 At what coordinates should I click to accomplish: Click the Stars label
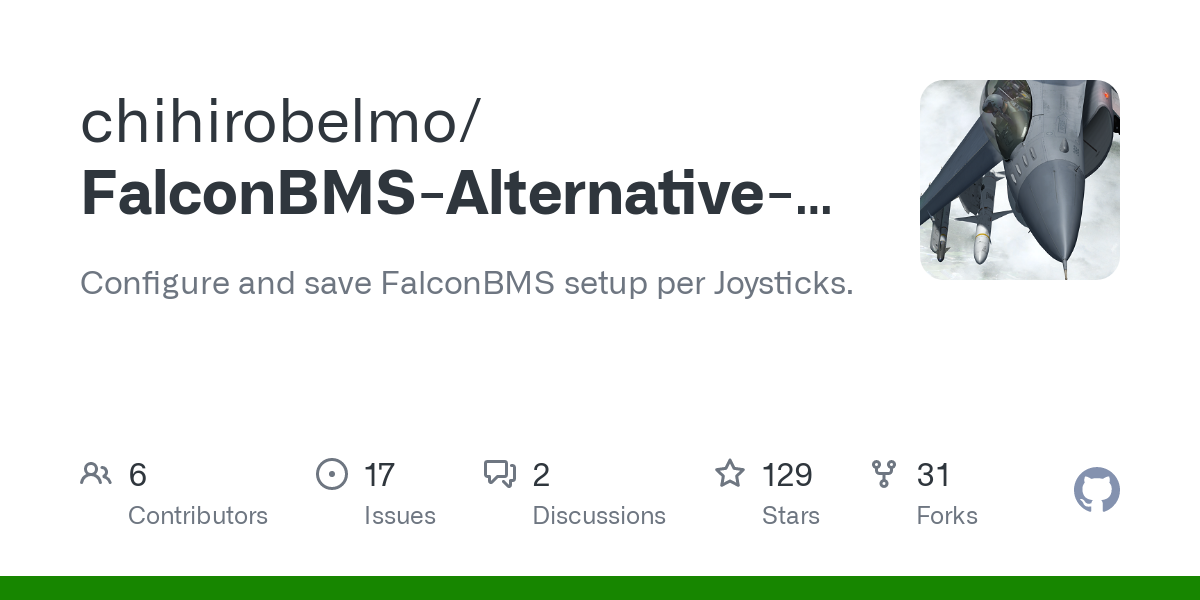tap(791, 516)
